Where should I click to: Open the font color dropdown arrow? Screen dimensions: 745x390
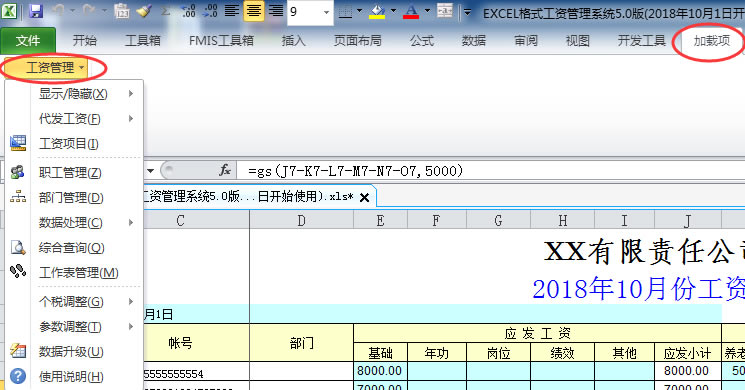coord(427,10)
